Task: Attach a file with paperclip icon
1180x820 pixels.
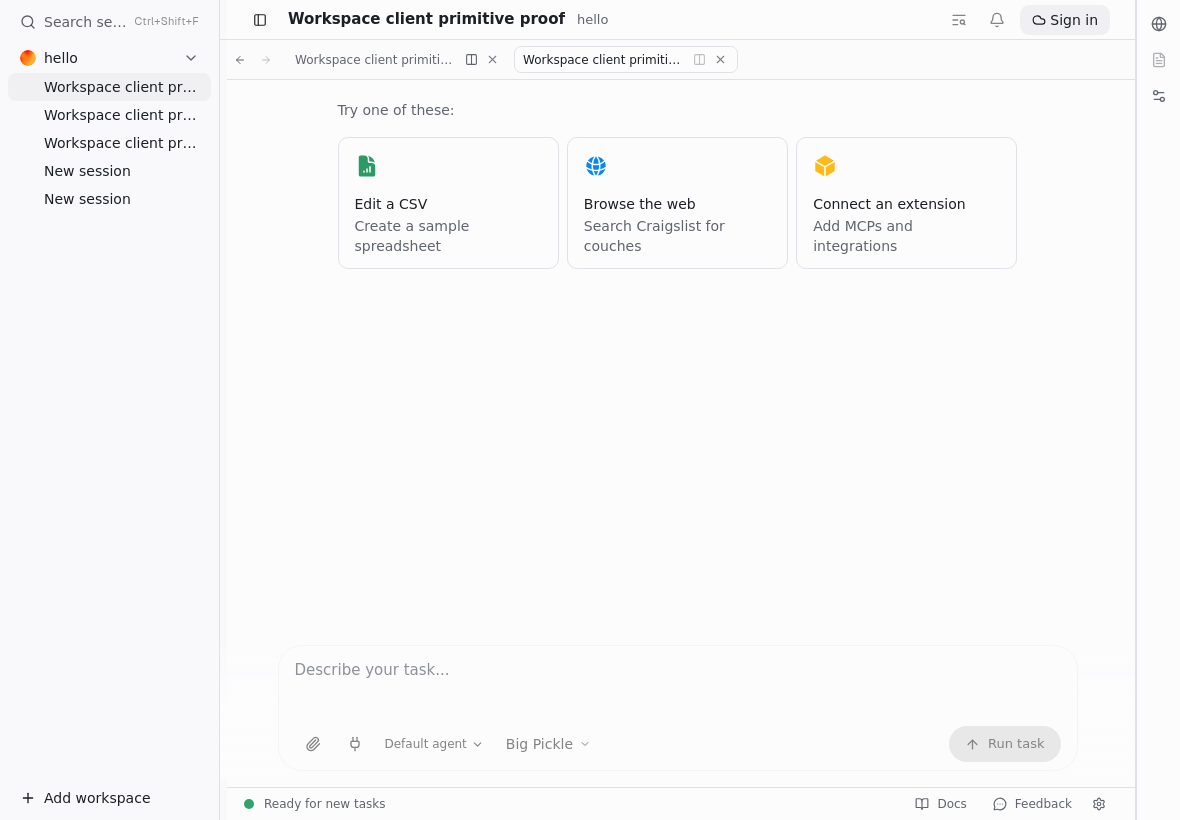Action: [x=313, y=744]
